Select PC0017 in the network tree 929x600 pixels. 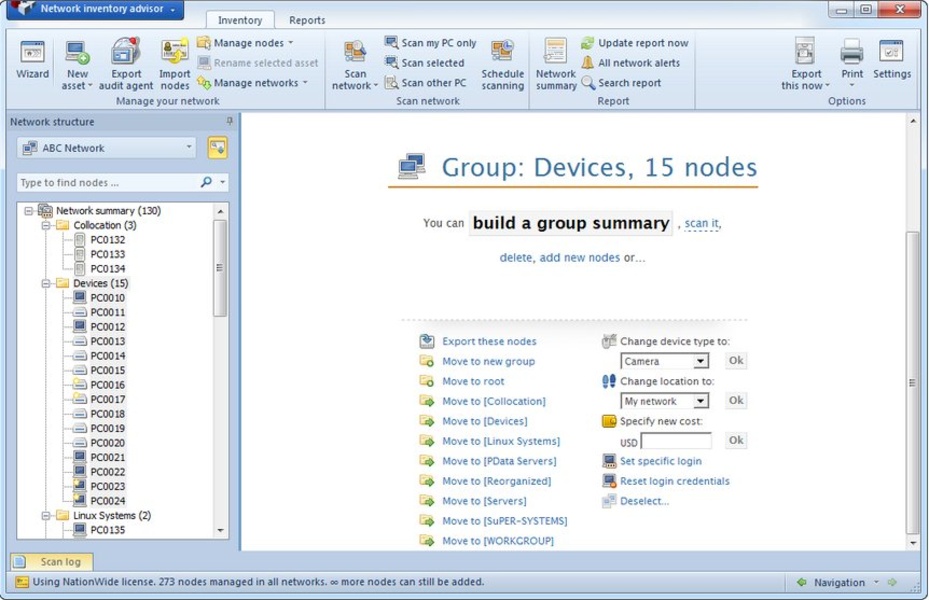coord(107,399)
